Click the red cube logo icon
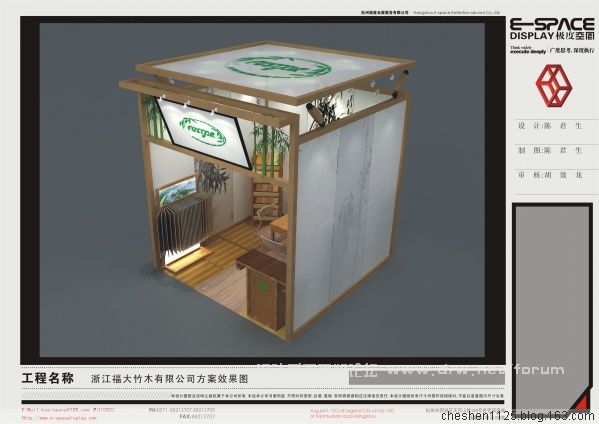 click(554, 86)
